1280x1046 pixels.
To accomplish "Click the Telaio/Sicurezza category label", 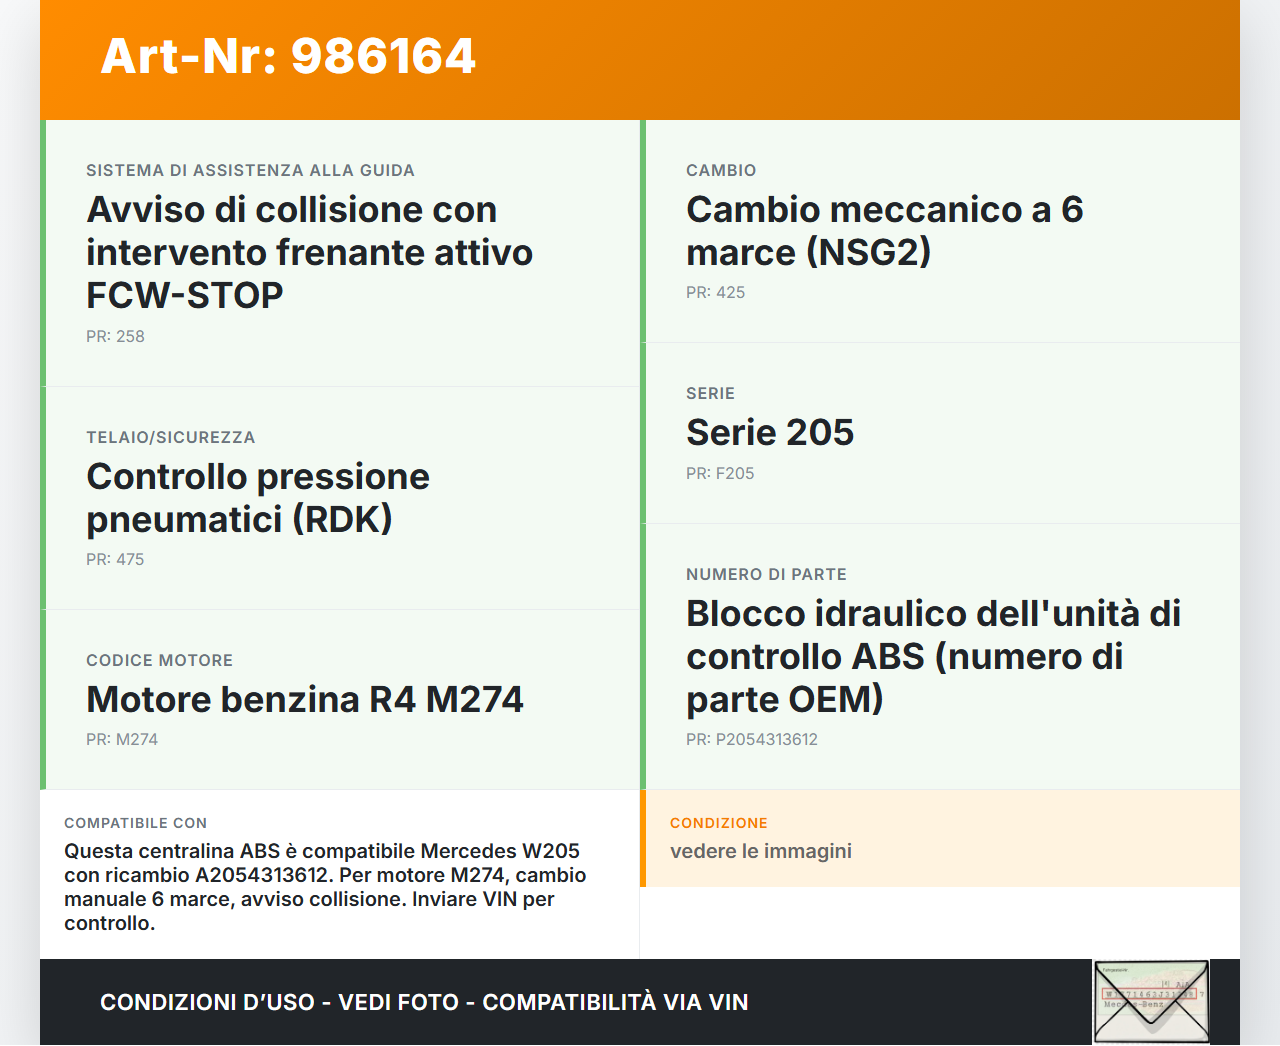I will [x=171, y=438].
